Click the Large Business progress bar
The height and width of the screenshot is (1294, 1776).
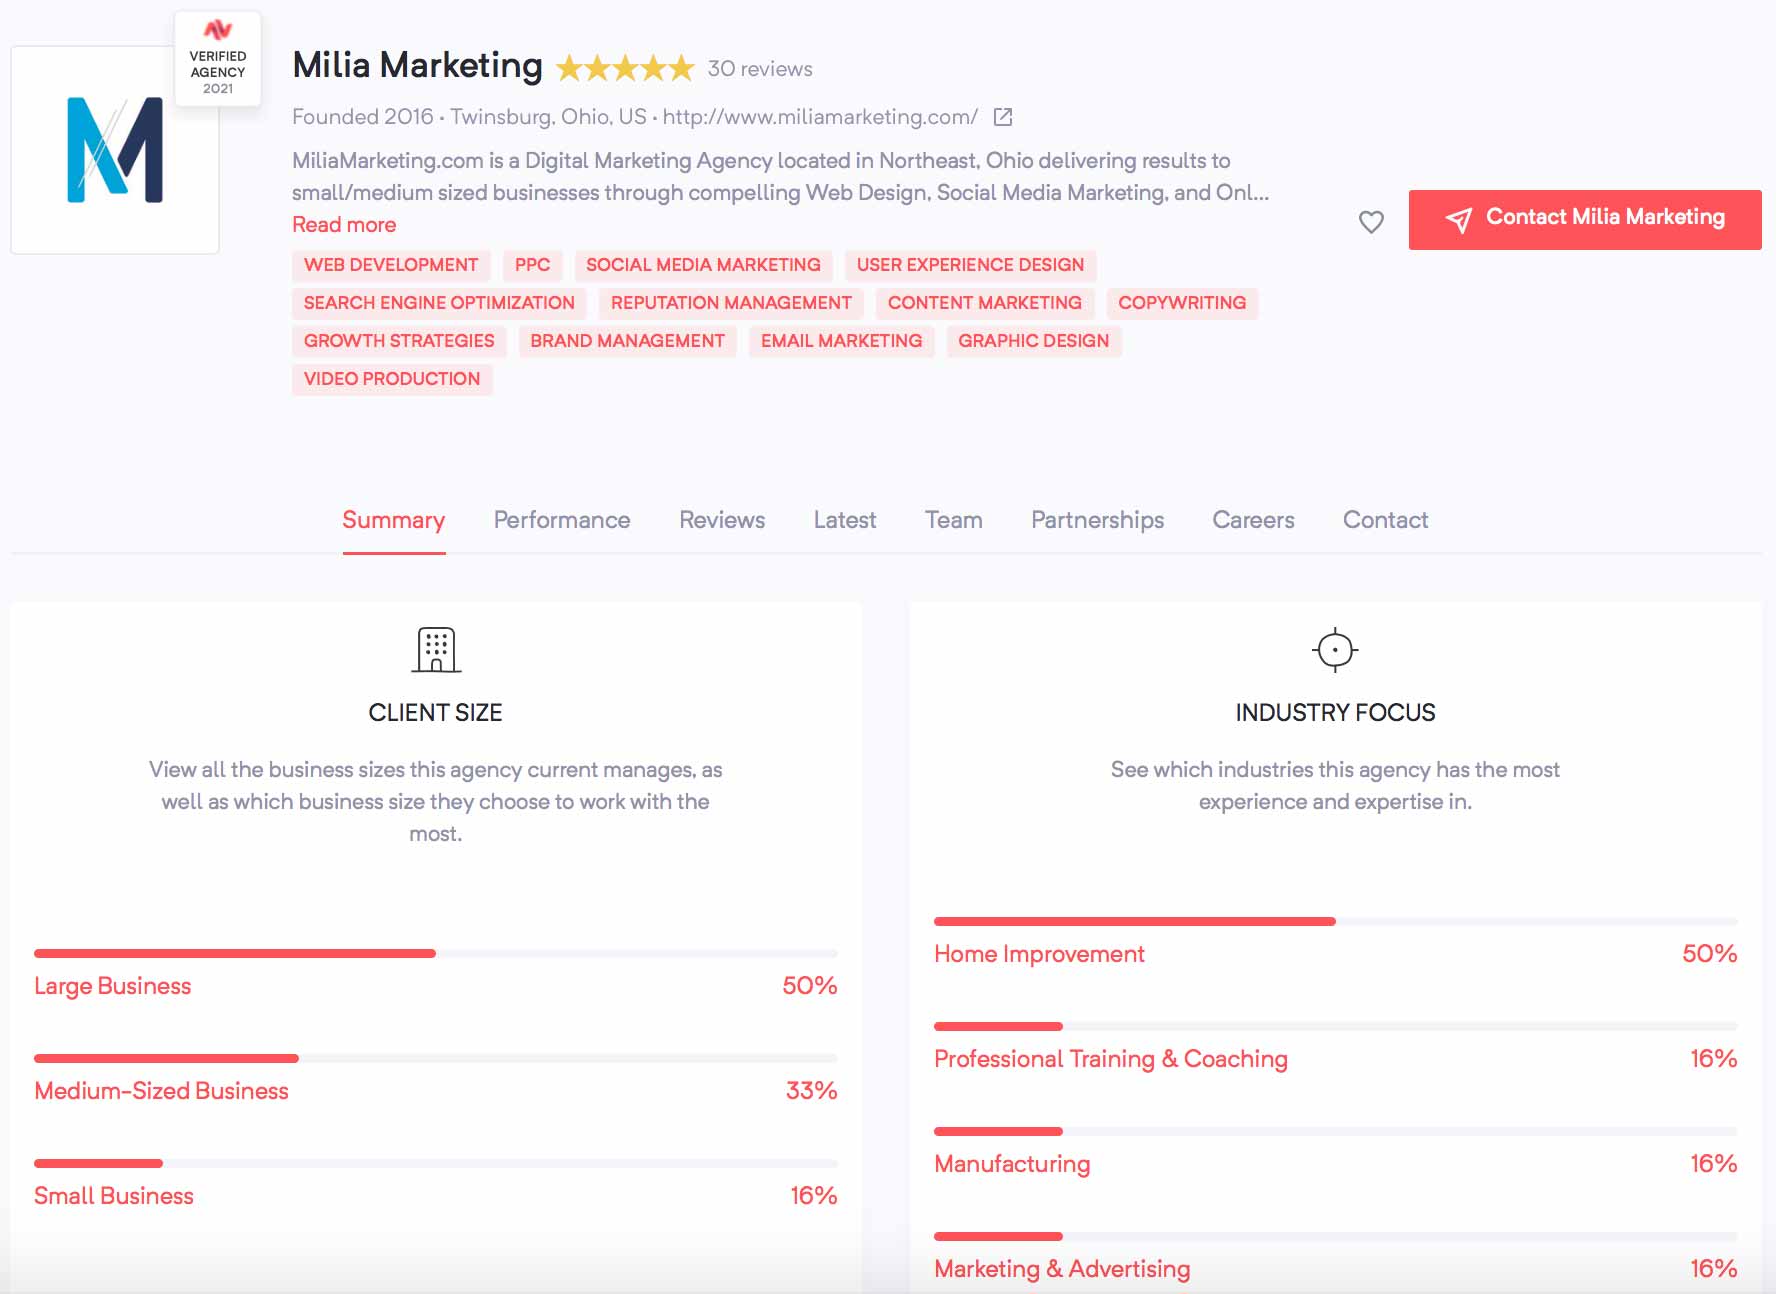point(436,954)
